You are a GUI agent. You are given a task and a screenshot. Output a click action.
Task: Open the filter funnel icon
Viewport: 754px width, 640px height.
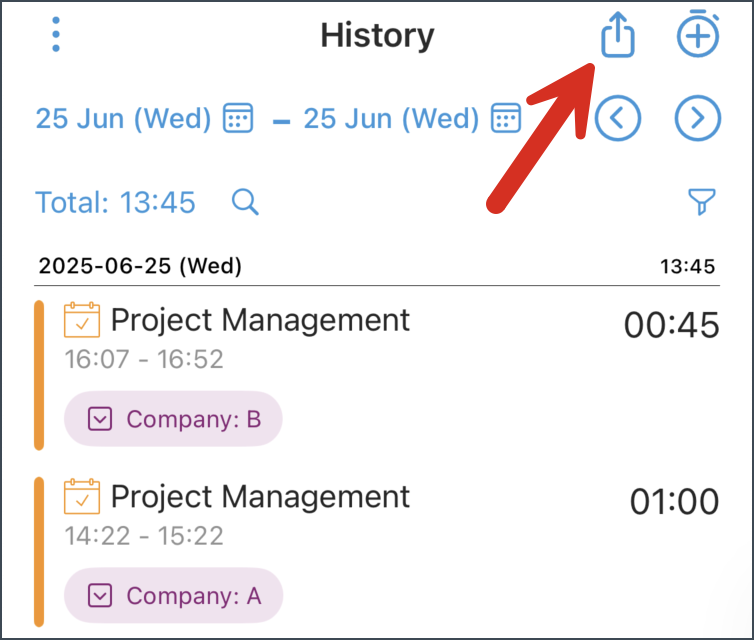point(703,203)
